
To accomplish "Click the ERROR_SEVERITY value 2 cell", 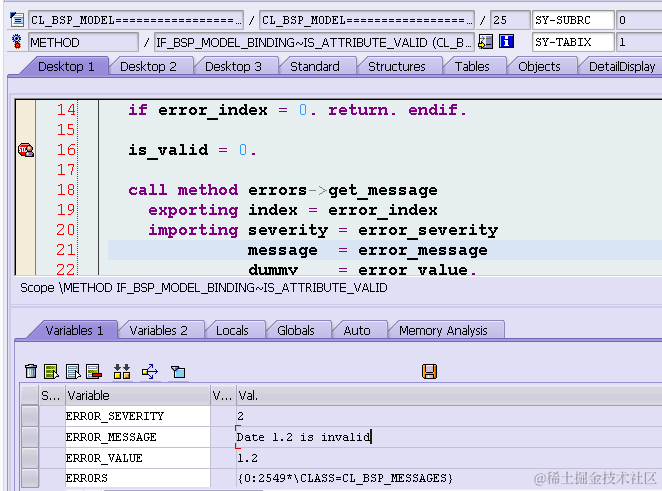I will click(x=449, y=416).
